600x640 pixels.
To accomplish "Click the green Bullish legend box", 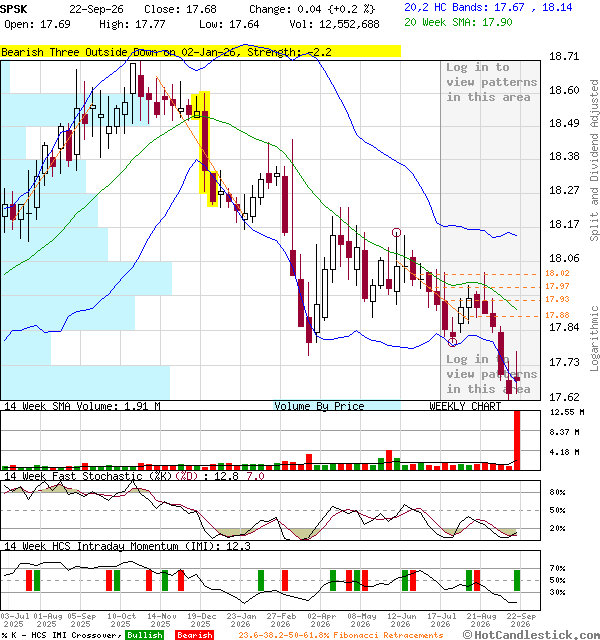I will tap(144, 635).
